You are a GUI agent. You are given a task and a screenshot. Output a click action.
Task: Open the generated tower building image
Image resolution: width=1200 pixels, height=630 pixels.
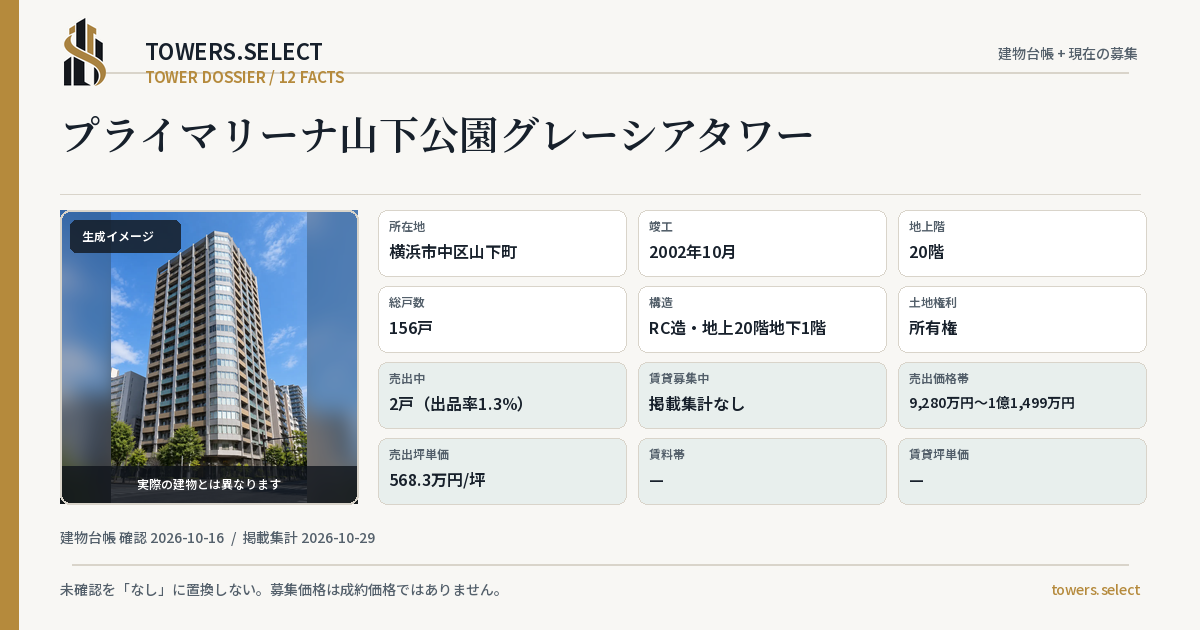[x=209, y=357]
